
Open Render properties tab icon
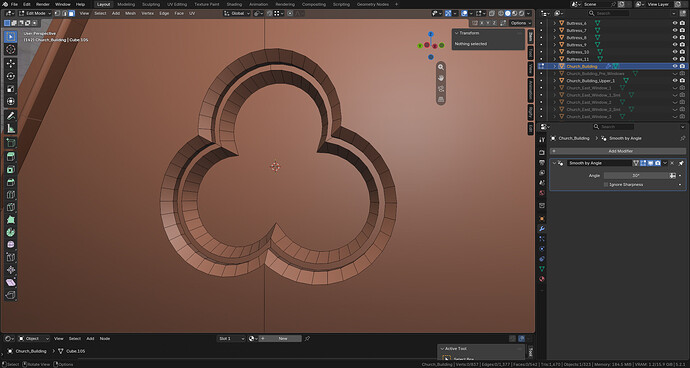coord(542,152)
